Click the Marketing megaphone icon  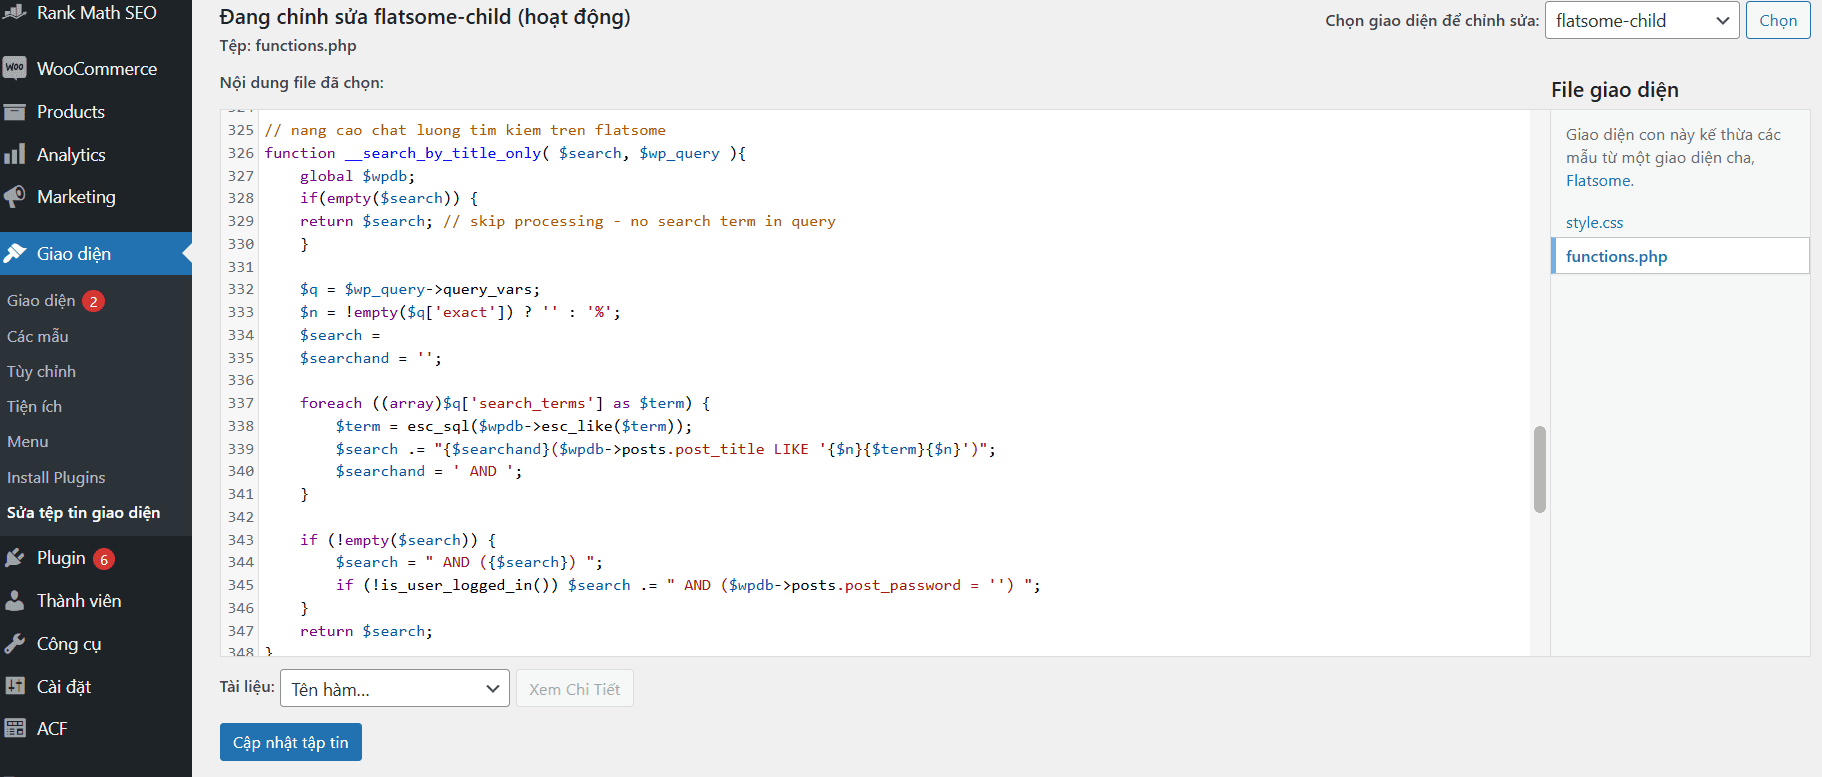tap(15, 197)
